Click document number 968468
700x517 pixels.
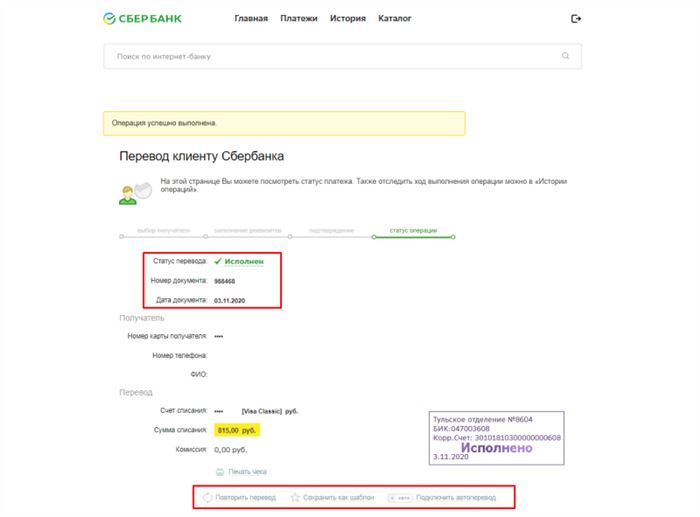point(225,281)
